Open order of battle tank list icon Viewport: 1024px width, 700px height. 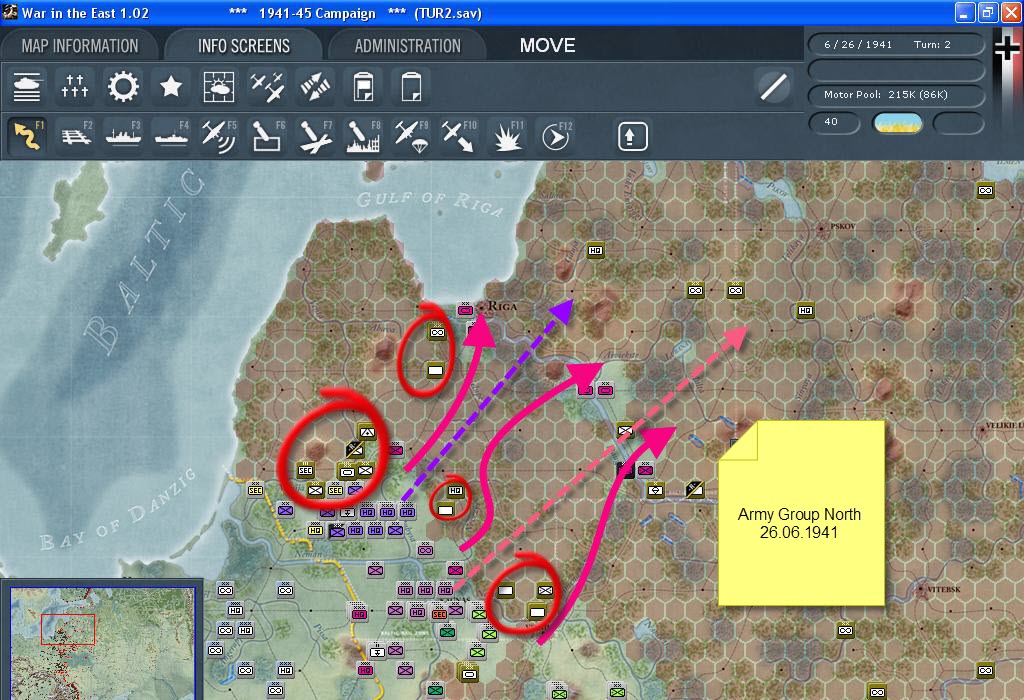point(27,87)
